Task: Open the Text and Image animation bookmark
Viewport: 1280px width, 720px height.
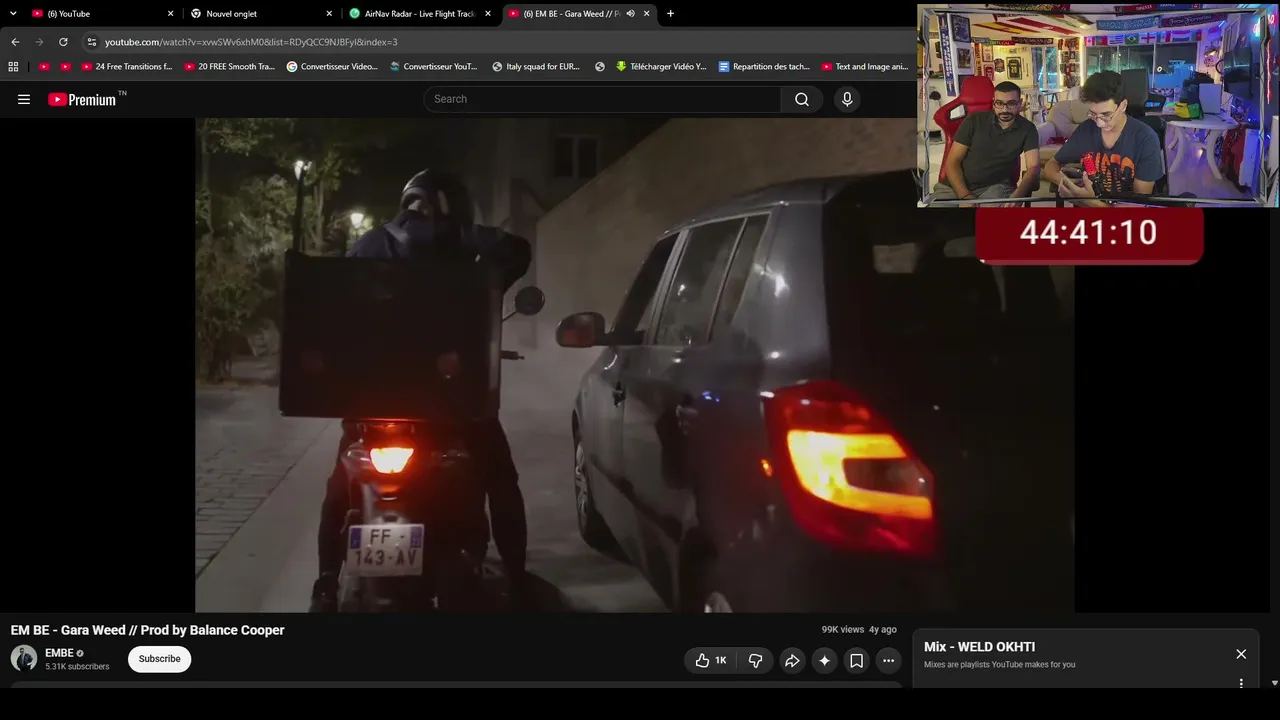Action: pyautogui.click(x=865, y=67)
